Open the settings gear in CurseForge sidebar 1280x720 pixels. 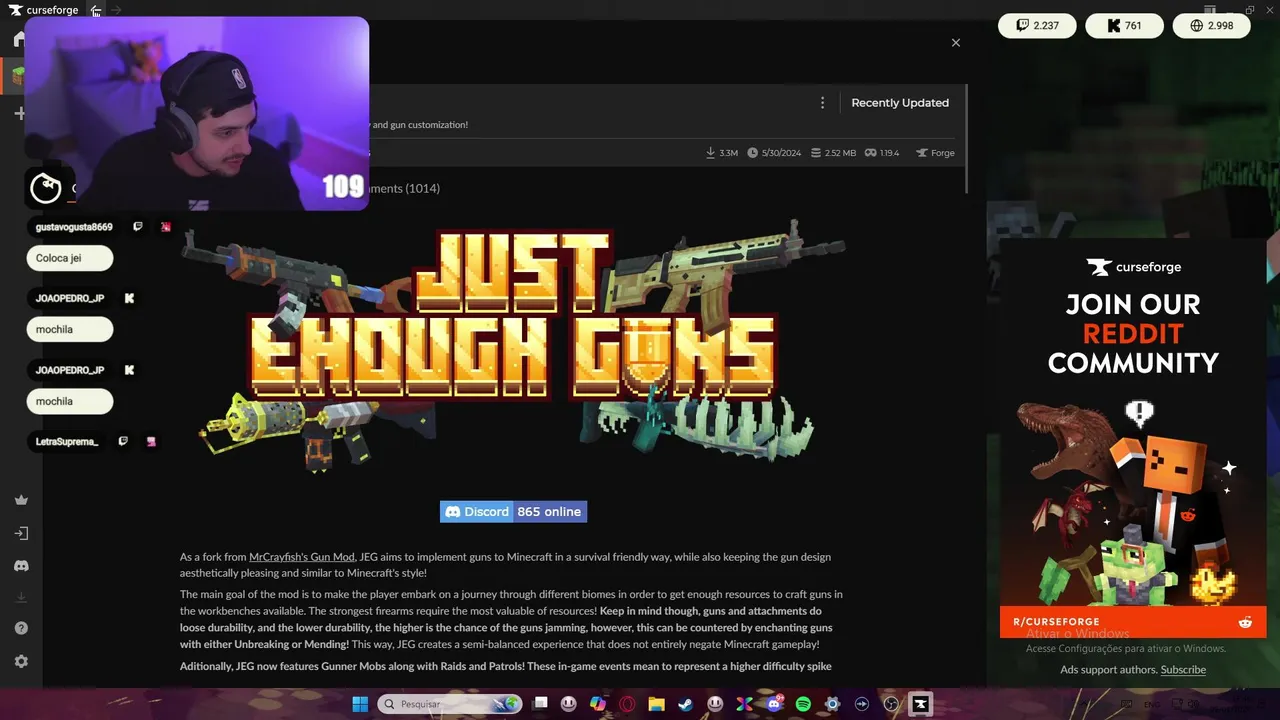coord(21,662)
